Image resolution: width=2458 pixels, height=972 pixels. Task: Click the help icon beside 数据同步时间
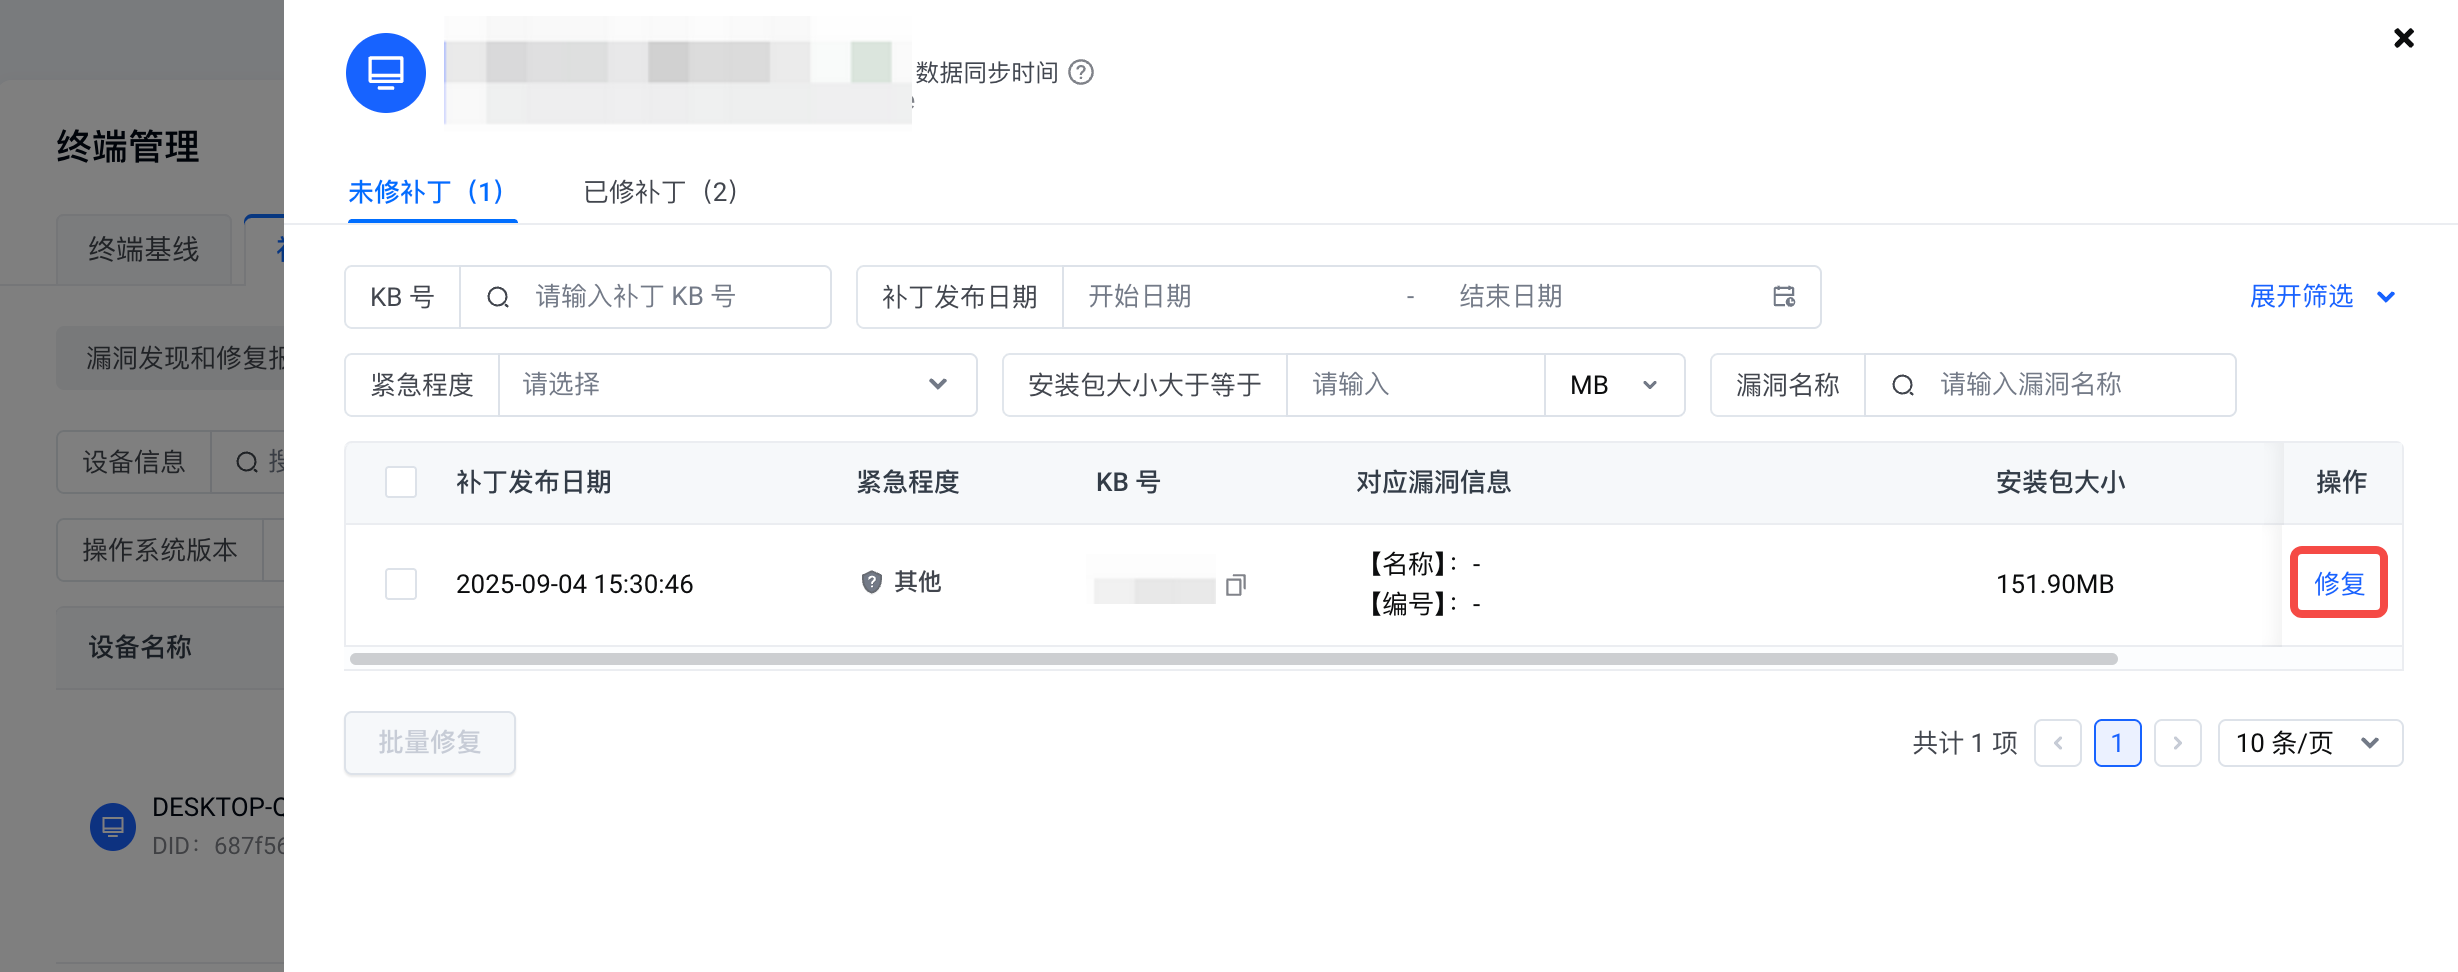coord(1080,72)
